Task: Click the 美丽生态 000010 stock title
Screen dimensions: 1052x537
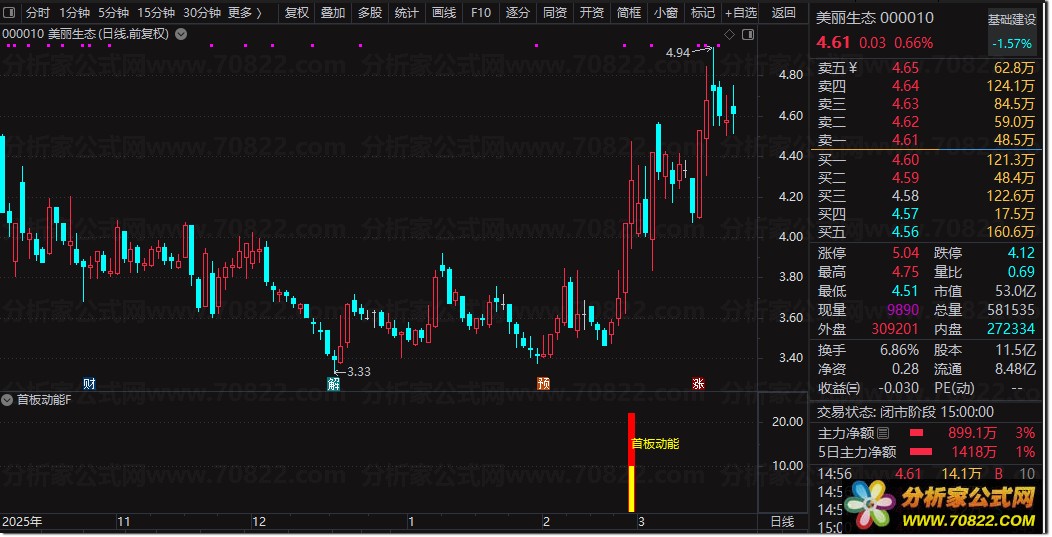Action: pos(874,18)
